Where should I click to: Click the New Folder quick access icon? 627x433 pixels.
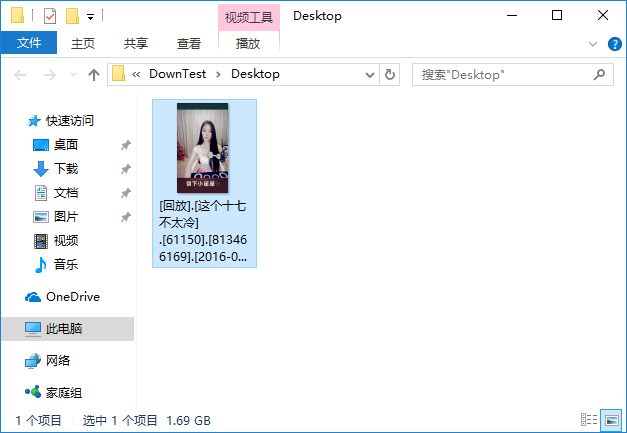click(72, 16)
